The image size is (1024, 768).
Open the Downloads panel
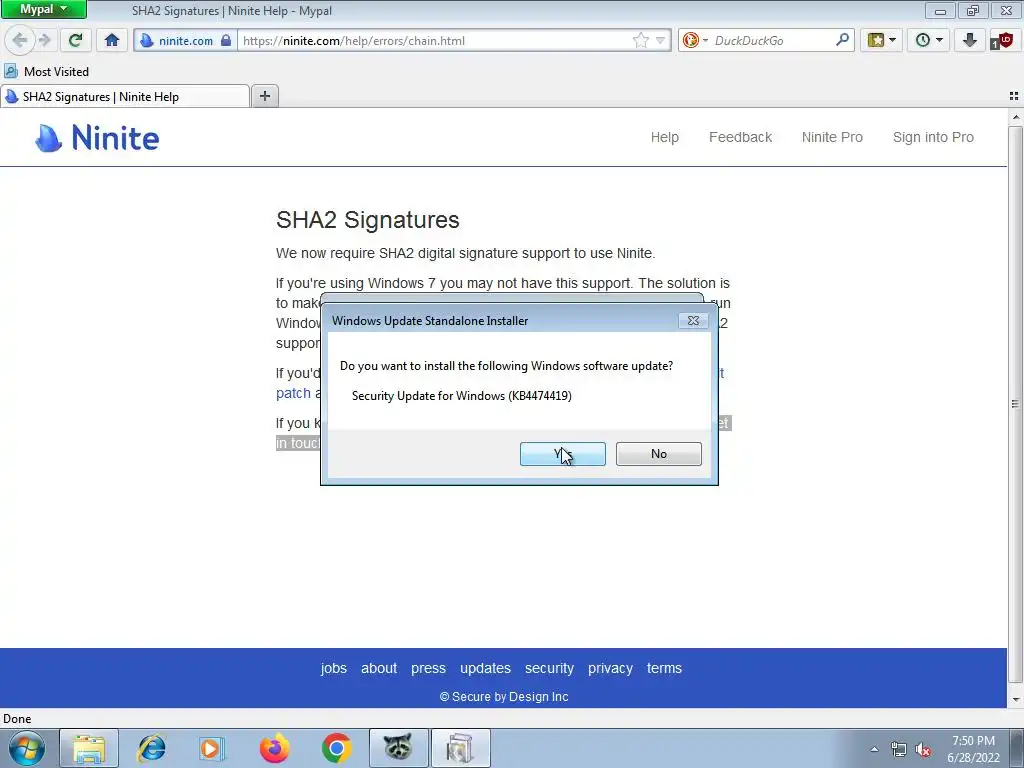click(969, 40)
